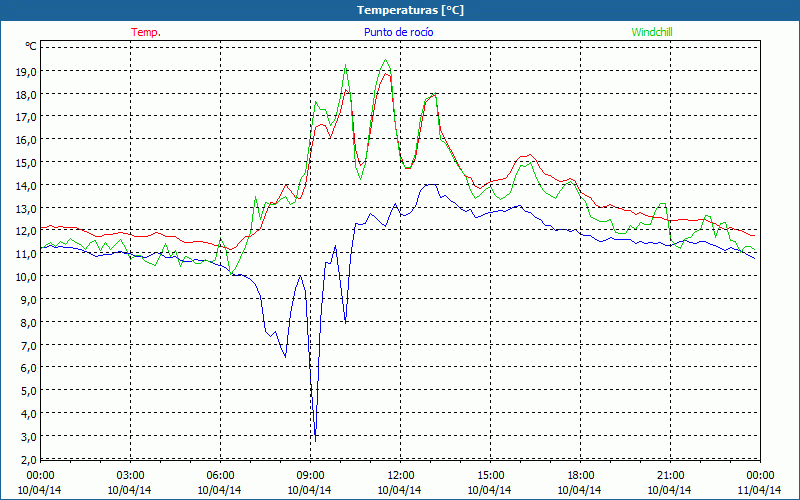
Task: Click the "15:00" time label
Action: click(x=490, y=476)
